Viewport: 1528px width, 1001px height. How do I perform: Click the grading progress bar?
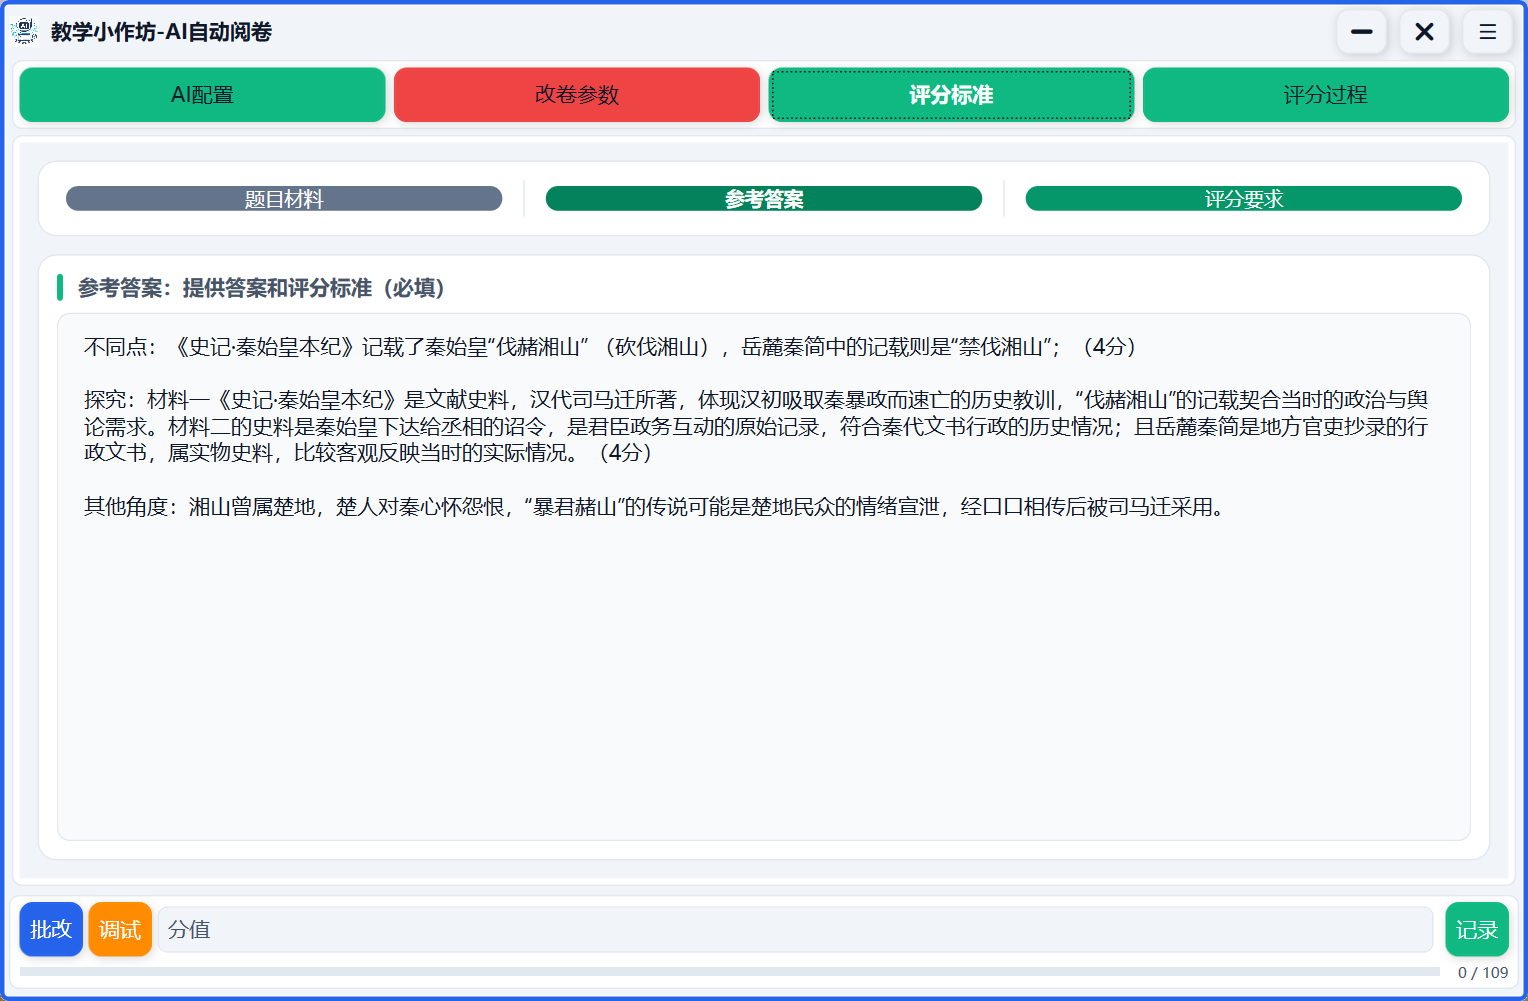[x=729, y=972]
